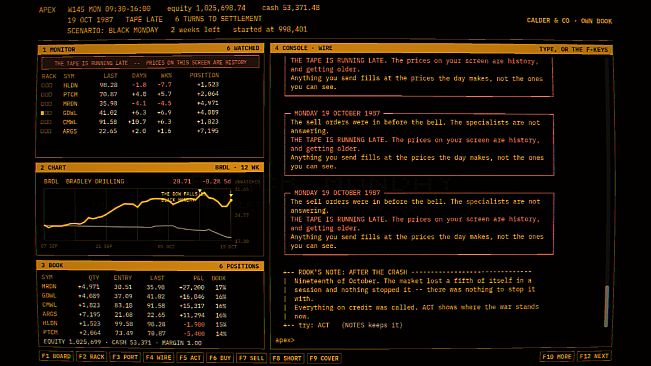
Task: Click the TYPE, OR THE F-KEYS hint
Action: (573, 49)
